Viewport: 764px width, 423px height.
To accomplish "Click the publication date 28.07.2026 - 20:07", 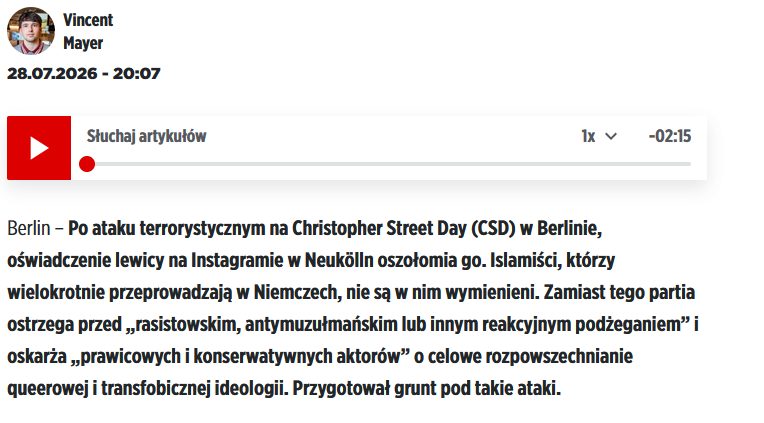I will coord(84,74).
